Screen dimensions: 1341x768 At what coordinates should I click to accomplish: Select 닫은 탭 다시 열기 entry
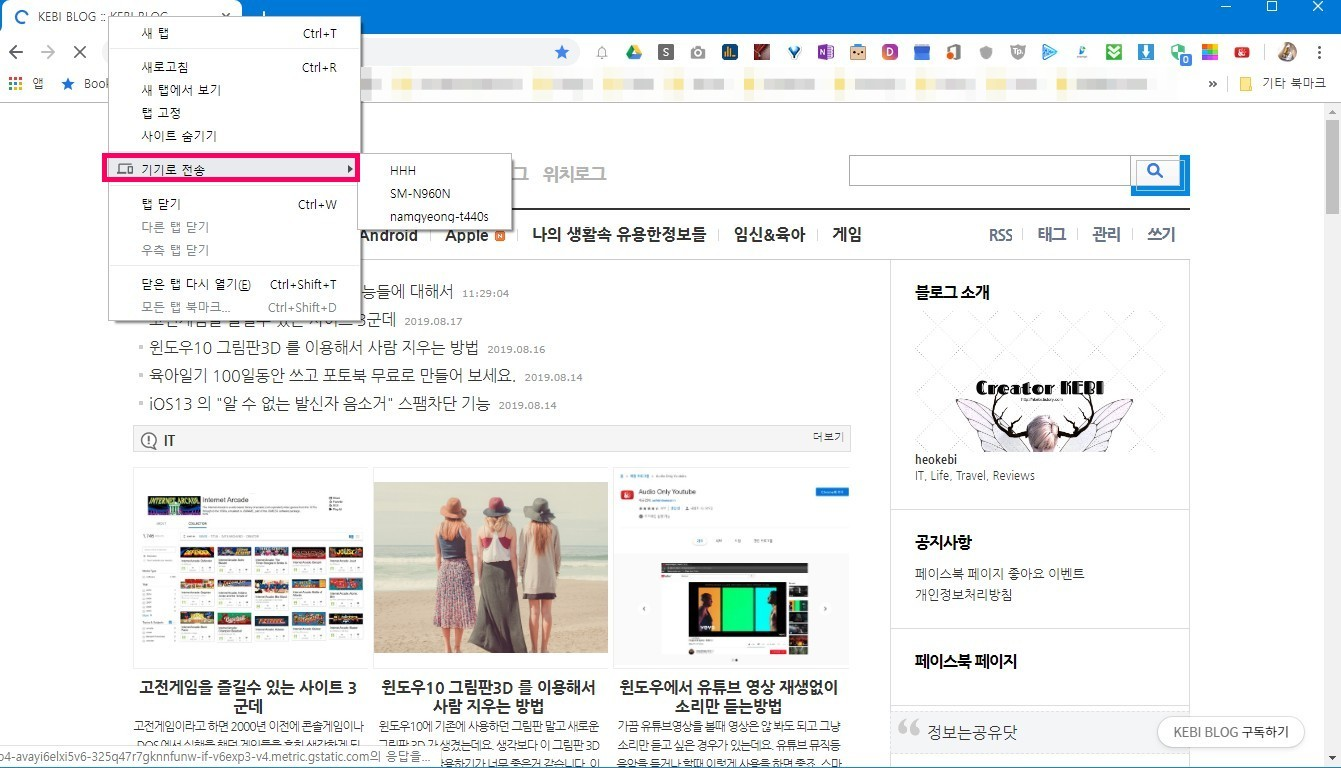(233, 284)
